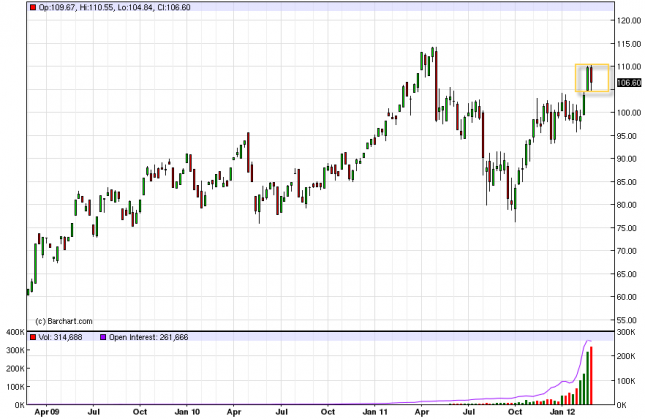645x419 pixels.
Task: Click the Open Interest: 261,666 label
Action: point(148,337)
